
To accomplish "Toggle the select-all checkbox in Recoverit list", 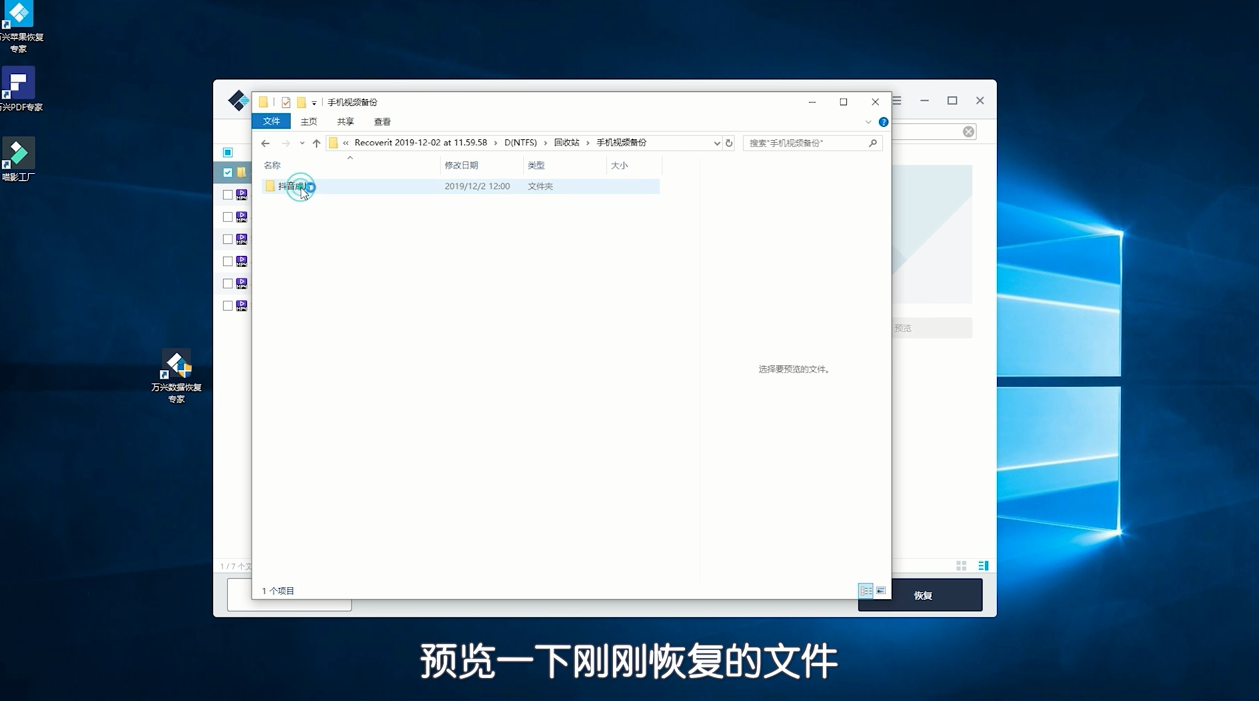I will tap(228, 152).
